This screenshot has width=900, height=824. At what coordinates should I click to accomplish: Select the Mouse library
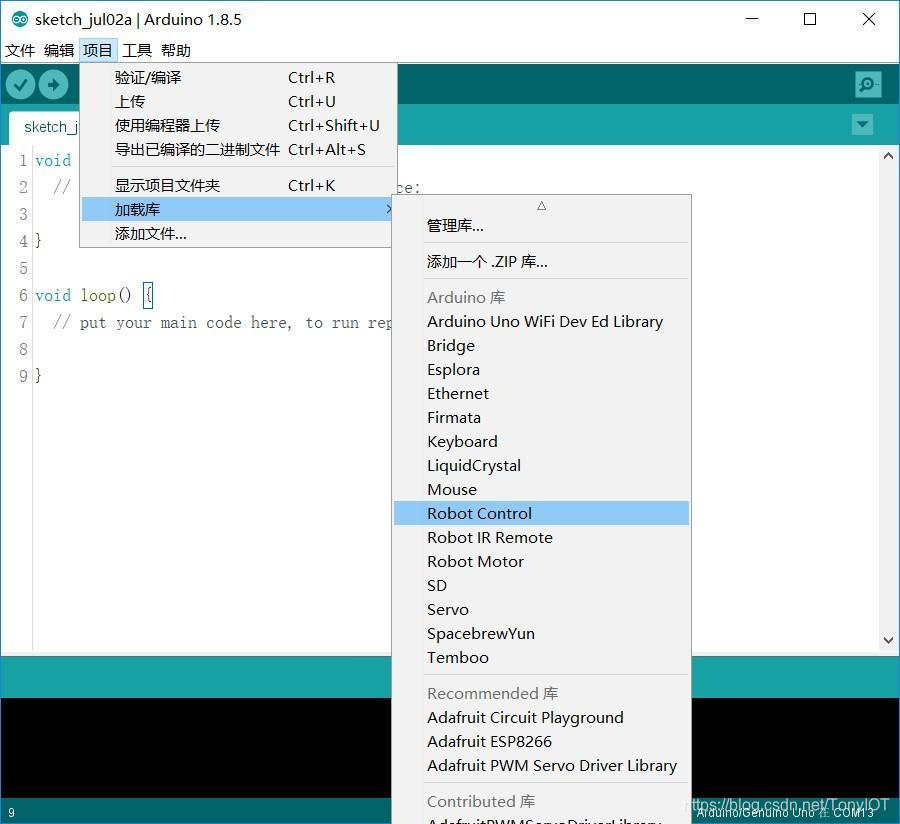click(541, 489)
